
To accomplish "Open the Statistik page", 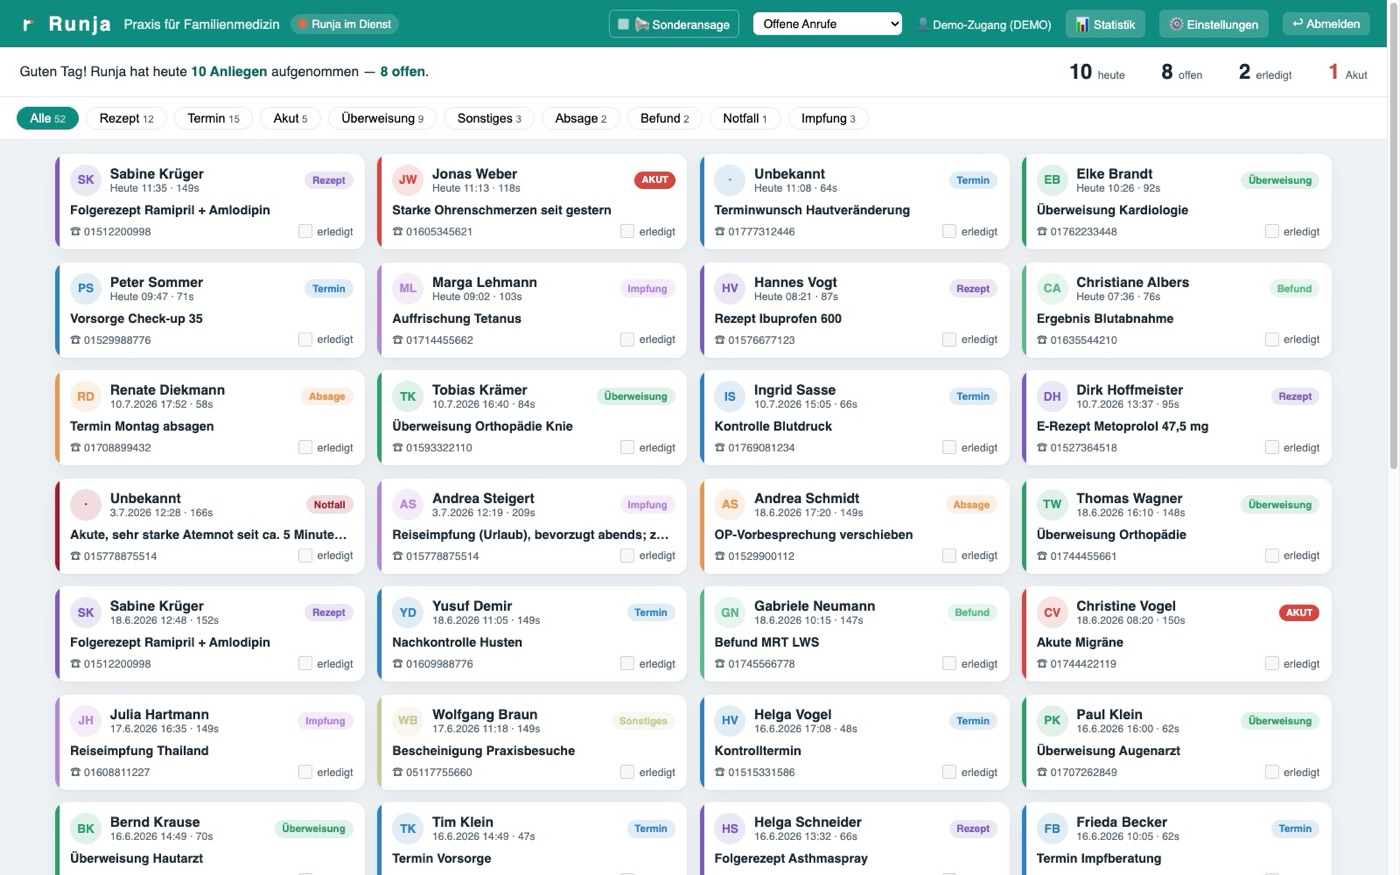I will tap(1106, 24).
